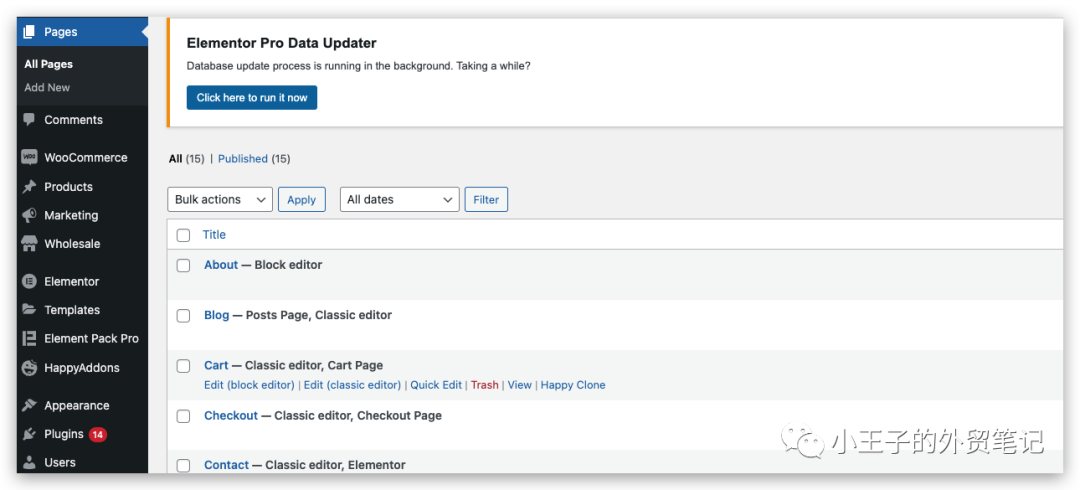Screen dimensions: 1080x490
Task: Open the Bulk actions dropdown
Action: (220, 199)
